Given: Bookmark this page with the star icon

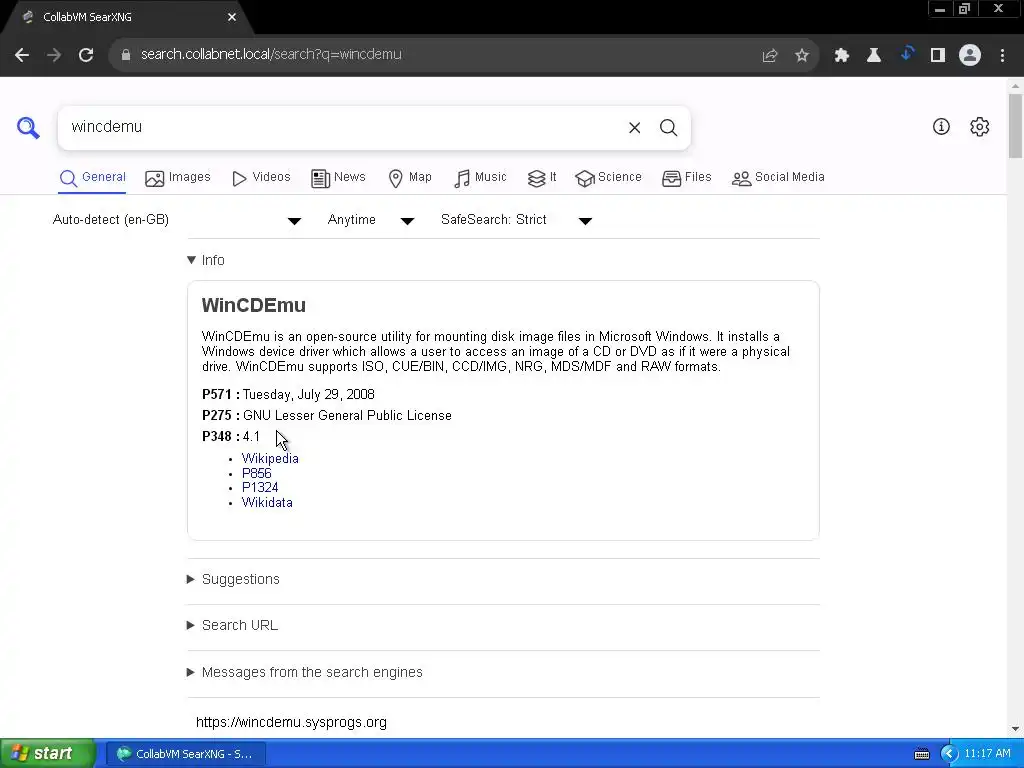Looking at the screenshot, I should pos(802,56).
